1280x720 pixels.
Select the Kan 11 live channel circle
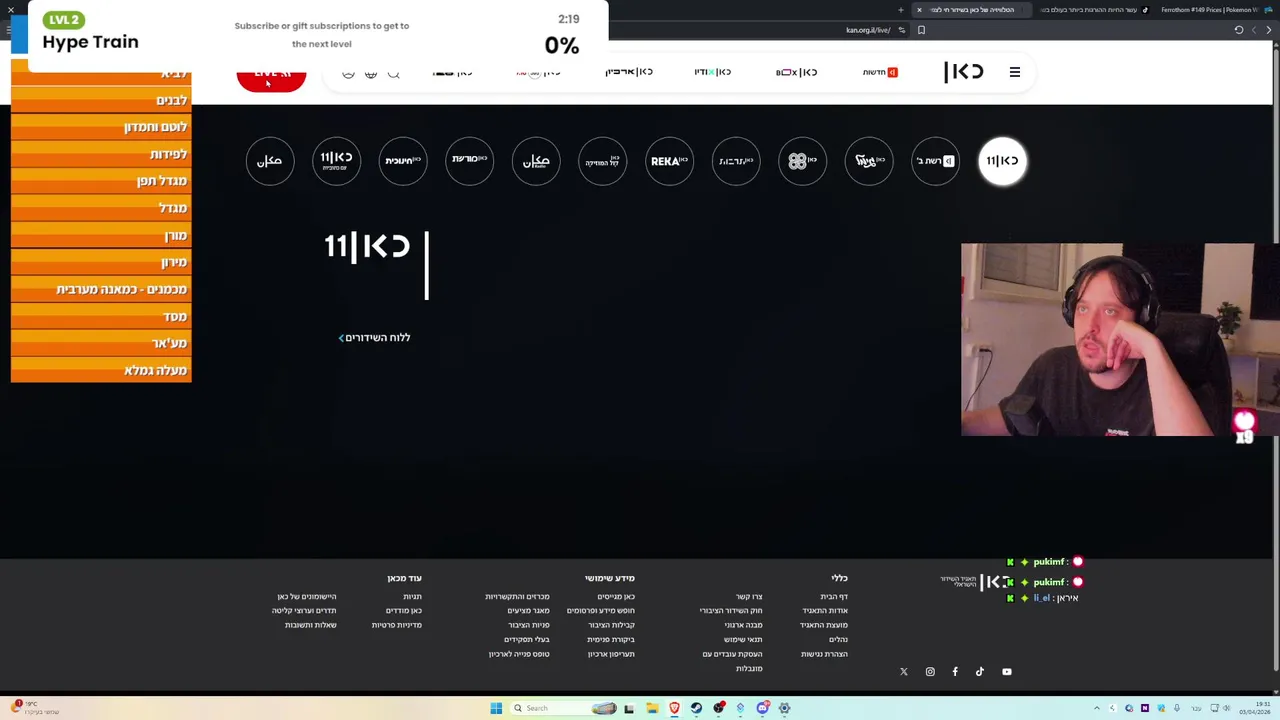[1002, 161]
